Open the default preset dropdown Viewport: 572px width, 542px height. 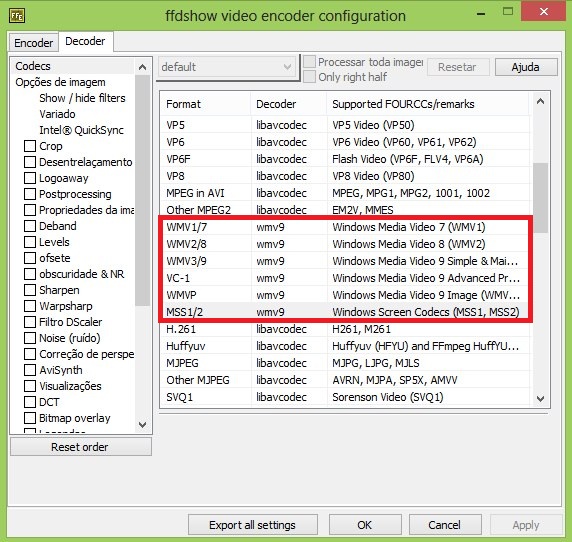tap(227, 67)
